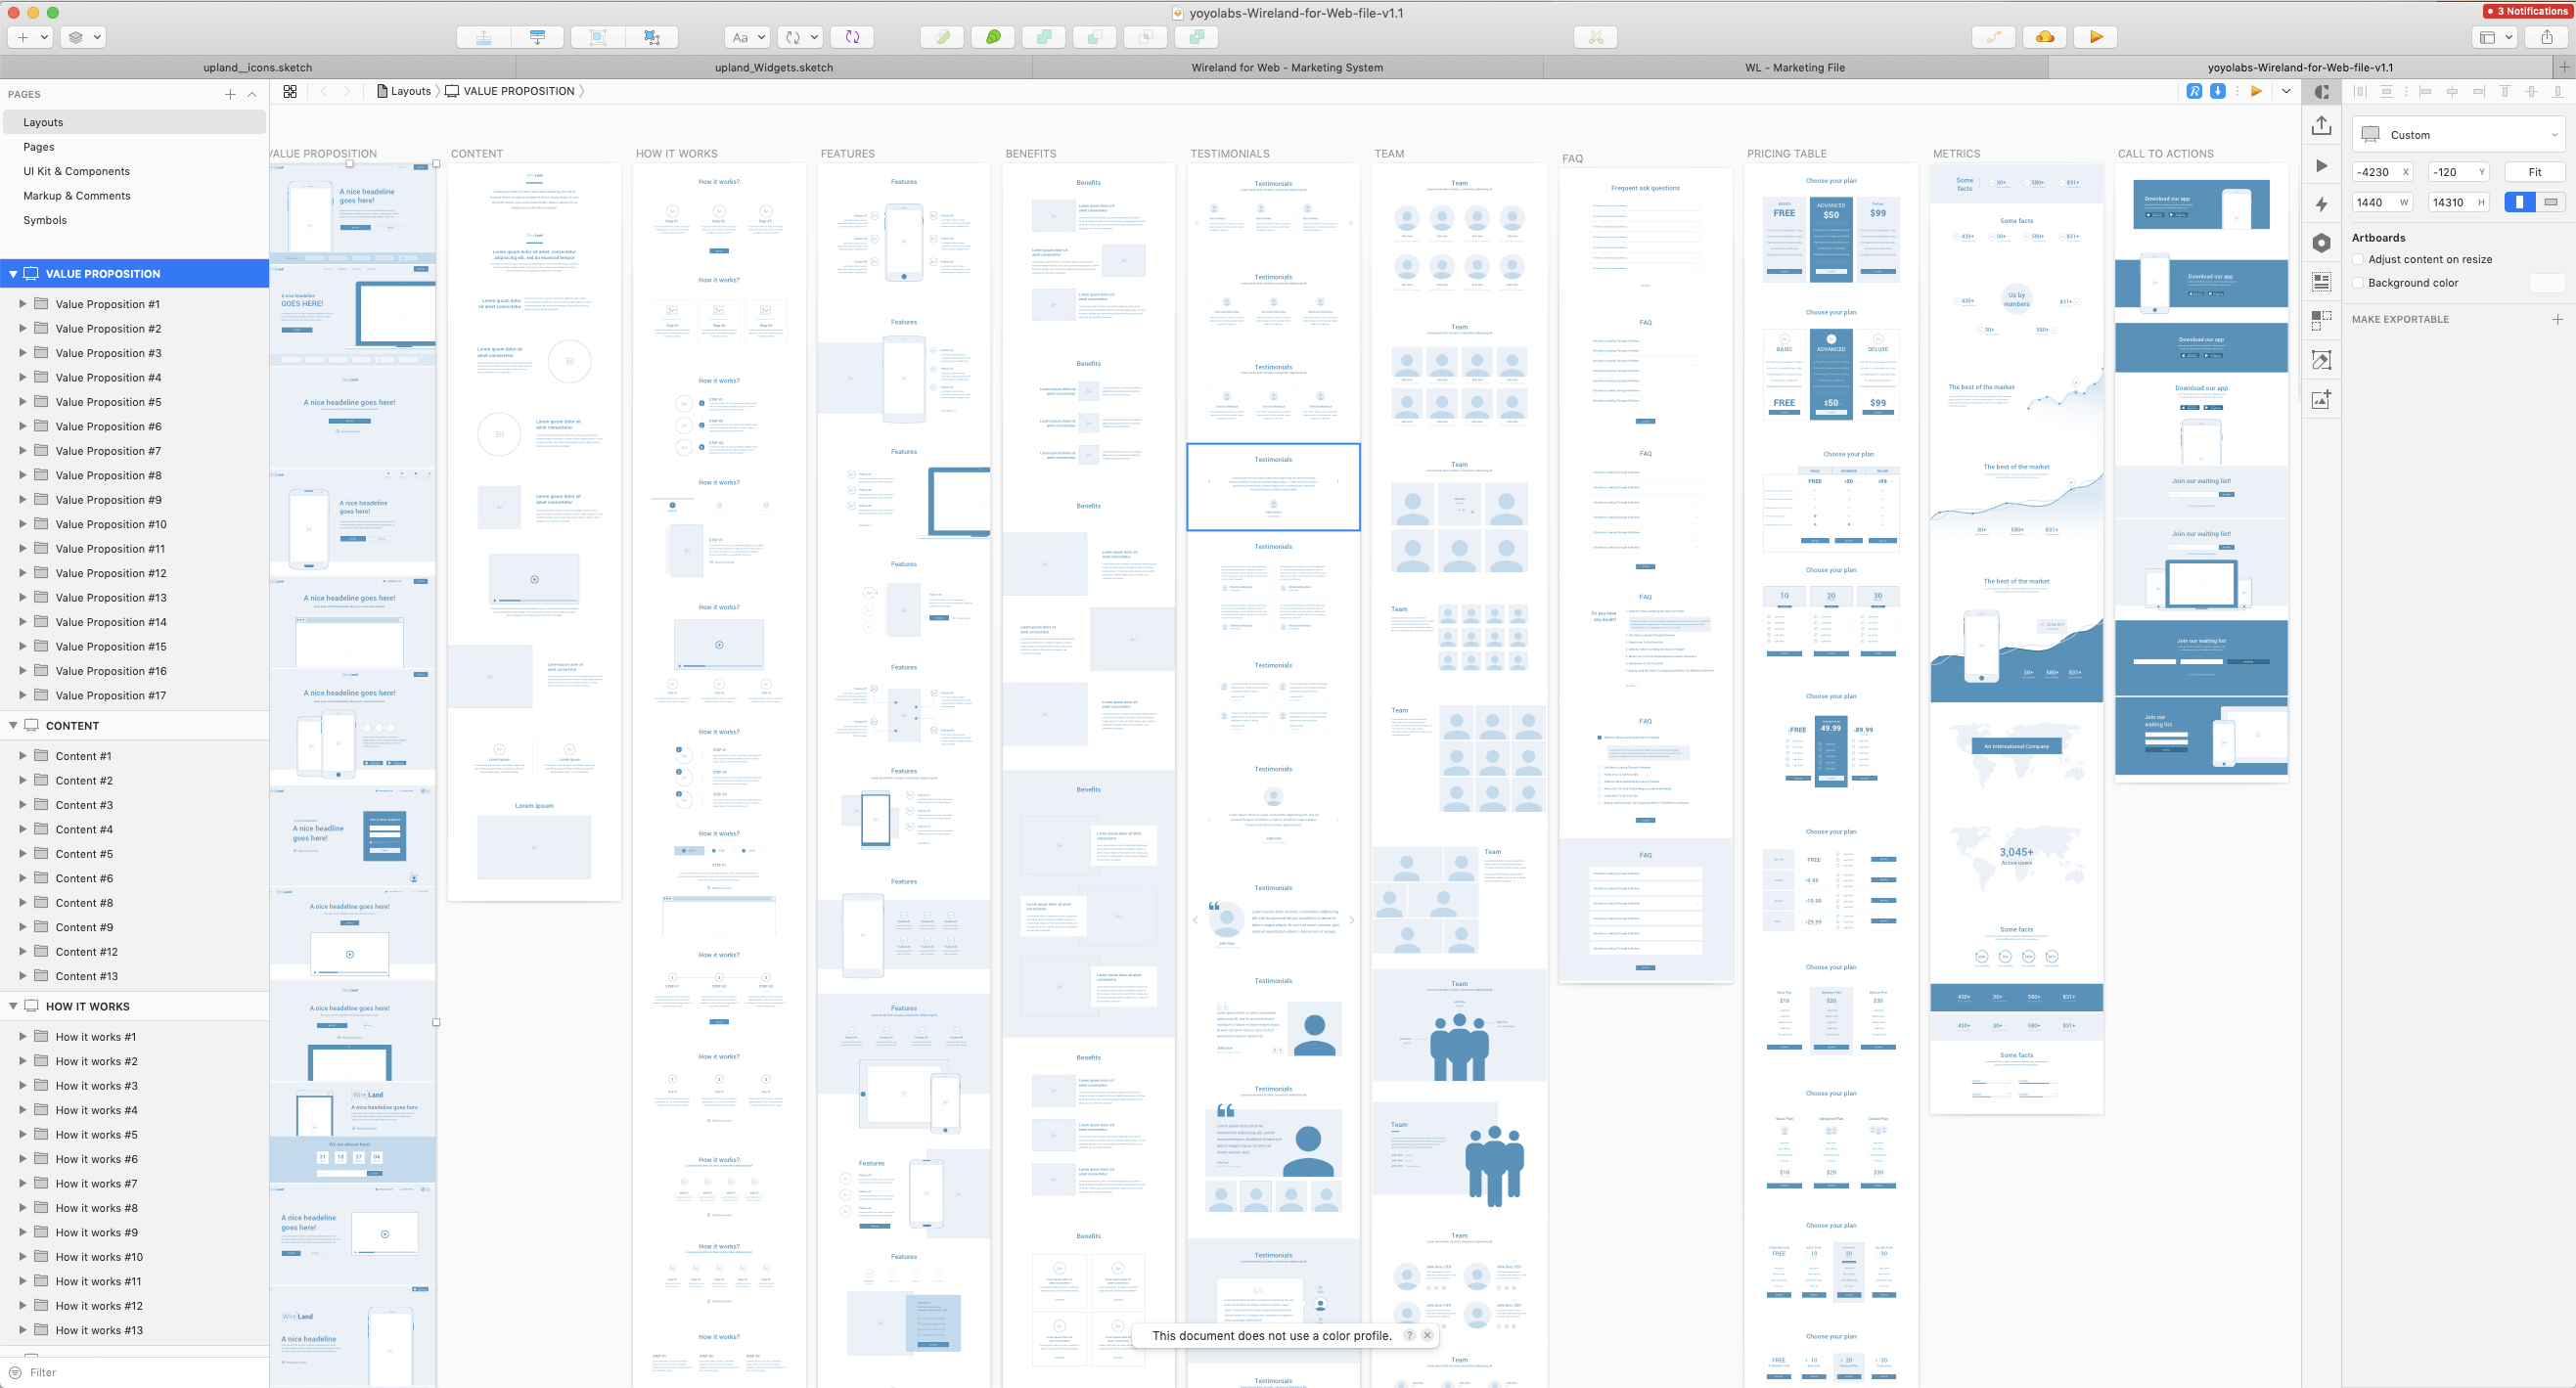Open the 3 Notifications badge
Screen dimensions: 2576x1388
[2526, 11]
